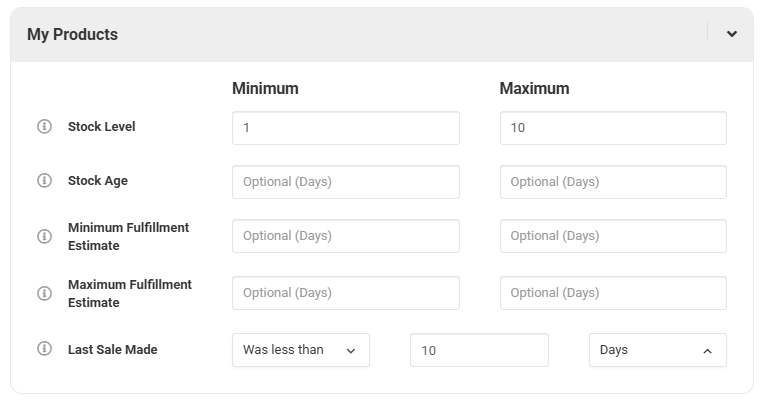Select Minimum Fulfillment Estimate minimum days field
Screen dimensions: 762x400
pos(345,236)
